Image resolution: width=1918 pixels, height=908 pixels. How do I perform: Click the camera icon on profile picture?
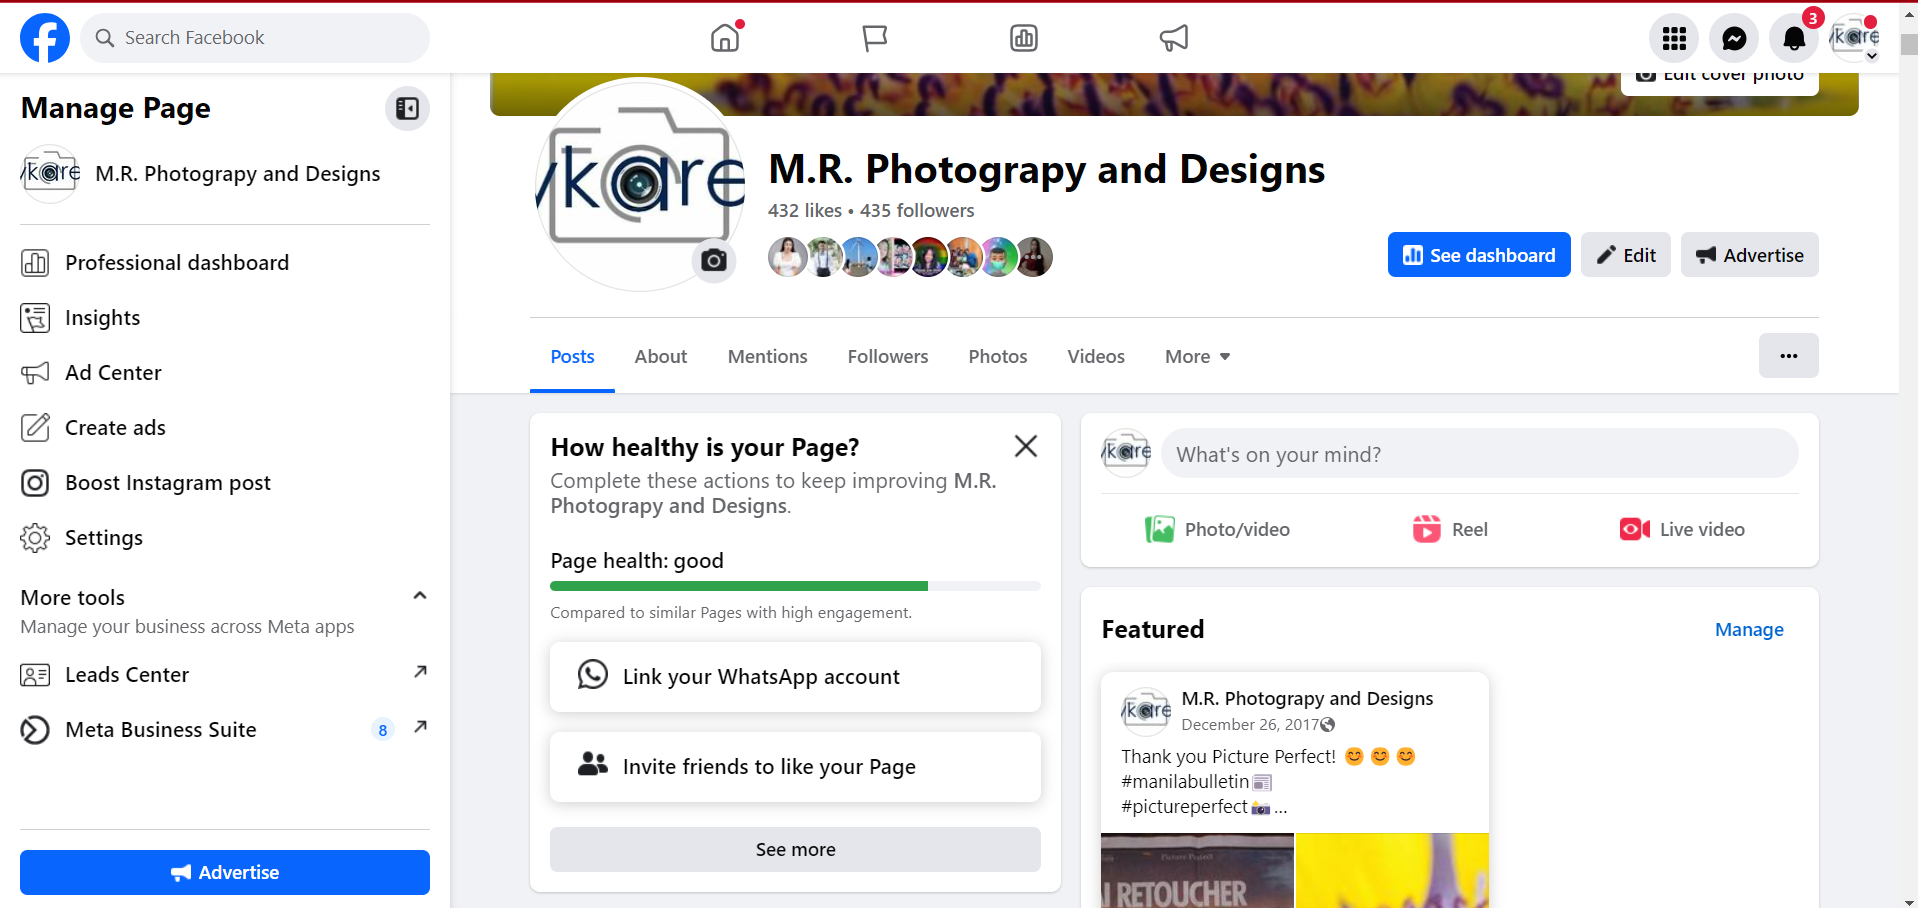[714, 261]
